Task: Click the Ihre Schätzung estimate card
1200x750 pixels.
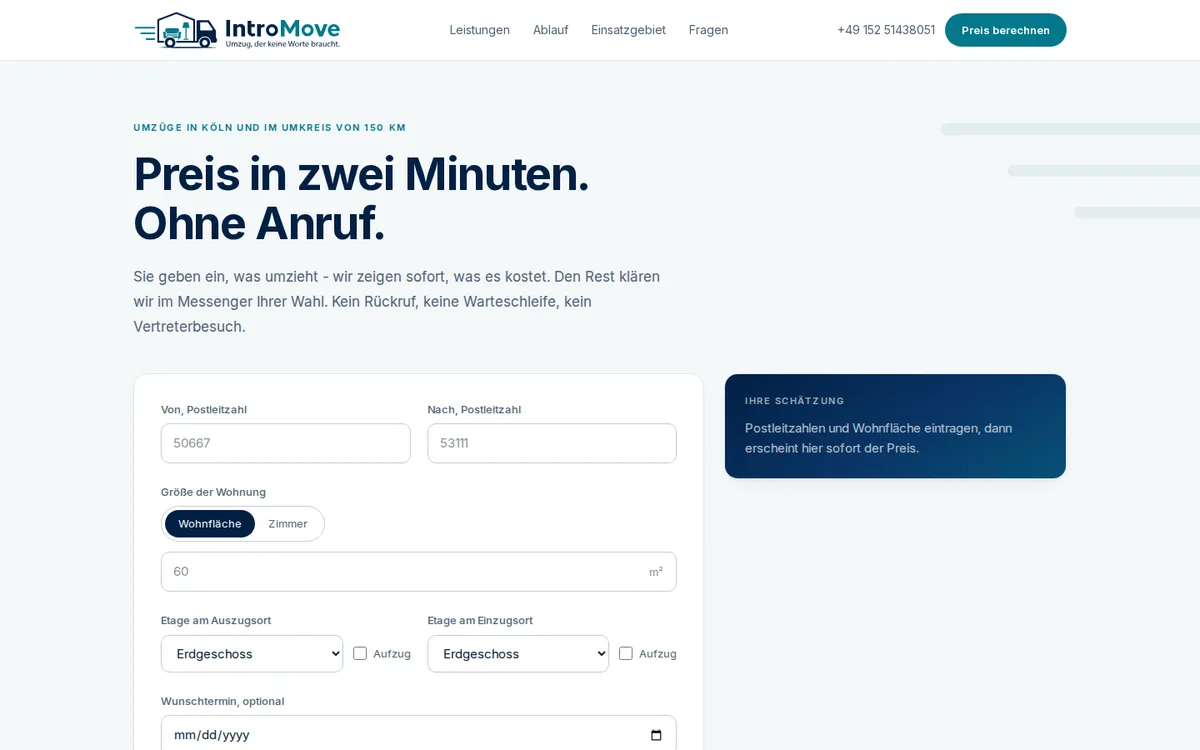Action: [895, 426]
